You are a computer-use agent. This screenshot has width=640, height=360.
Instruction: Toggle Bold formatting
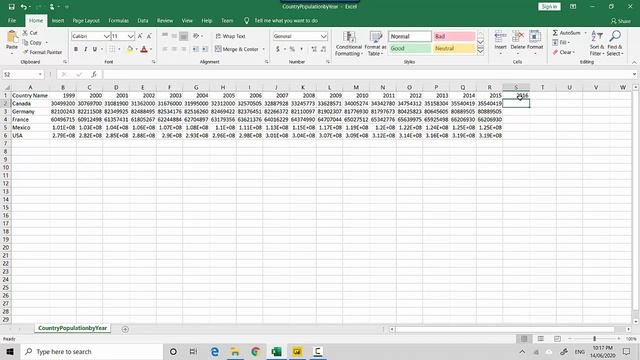[x=76, y=49]
